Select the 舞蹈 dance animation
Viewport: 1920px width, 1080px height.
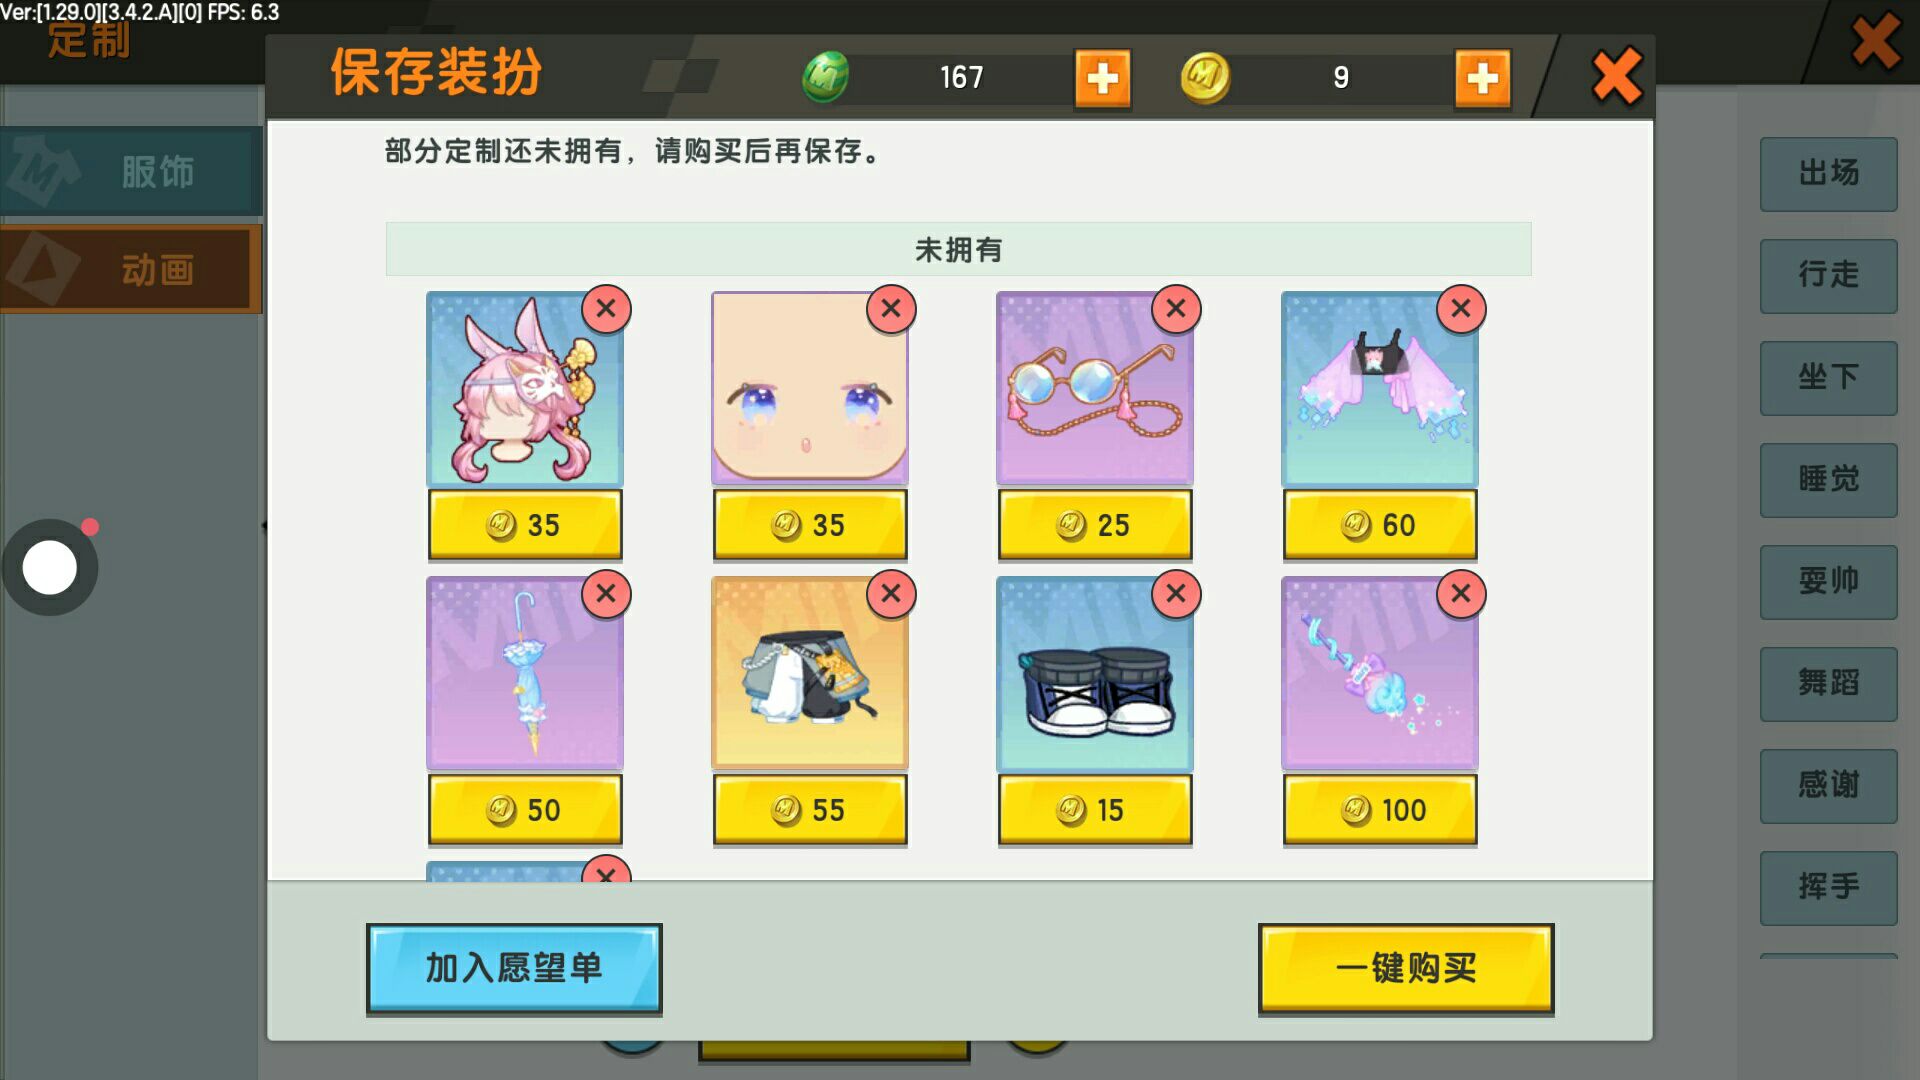click(1828, 684)
